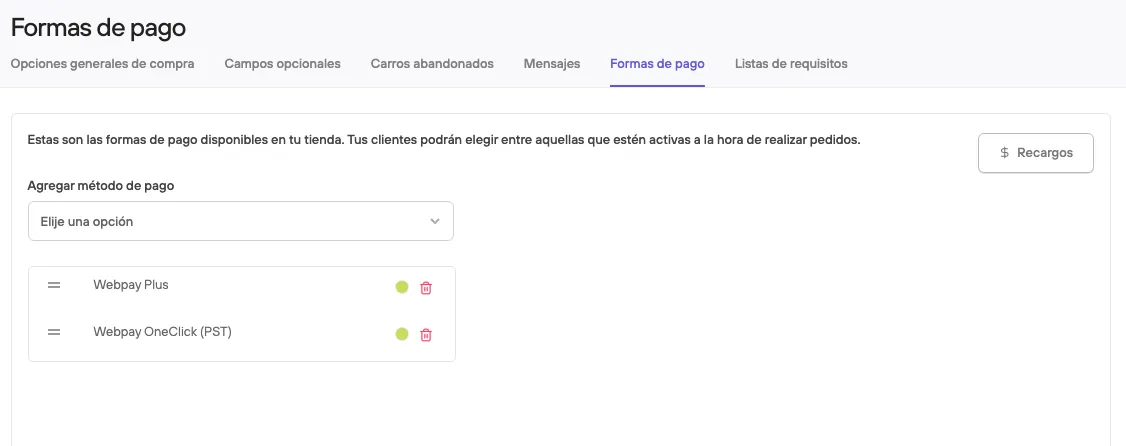
Task: Toggle Webpay Plus active status dot
Action: (x=402, y=287)
